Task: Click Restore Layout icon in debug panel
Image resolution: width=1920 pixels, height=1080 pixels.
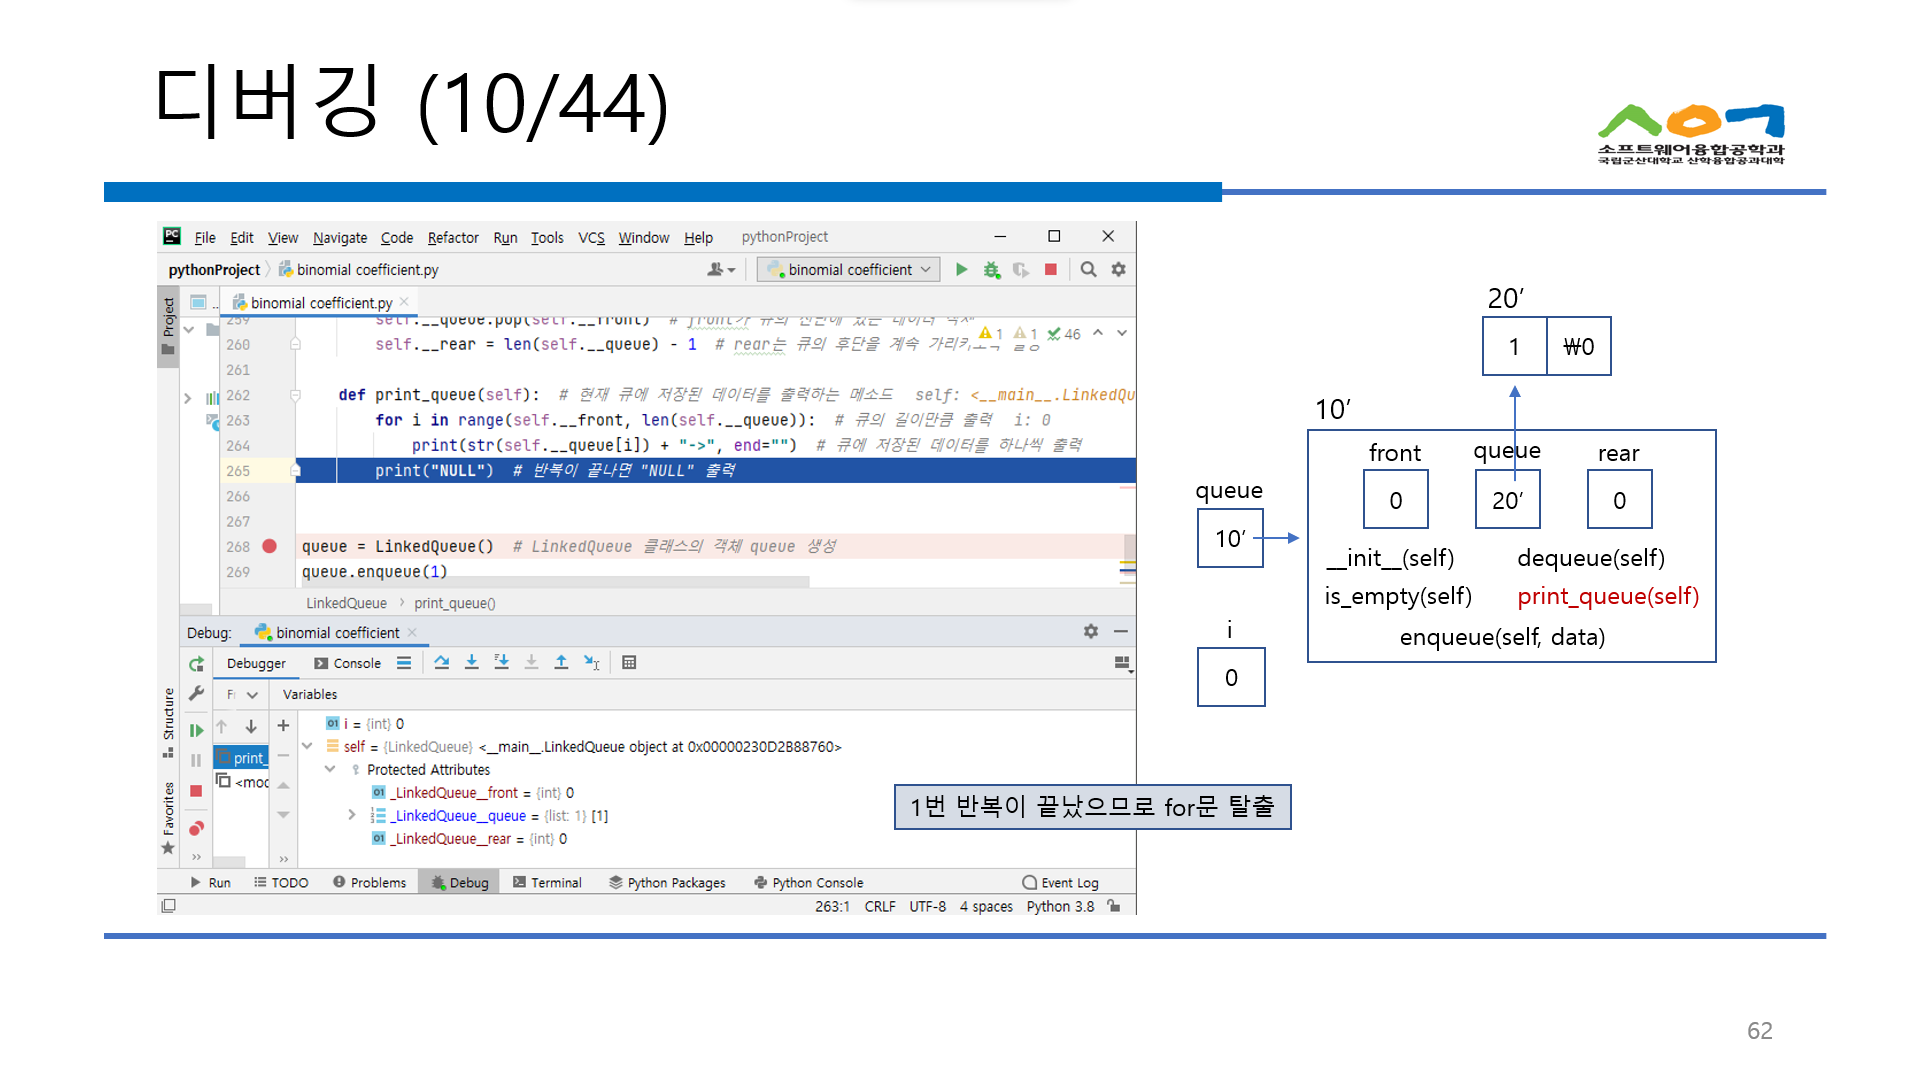Action: click(x=1122, y=664)
